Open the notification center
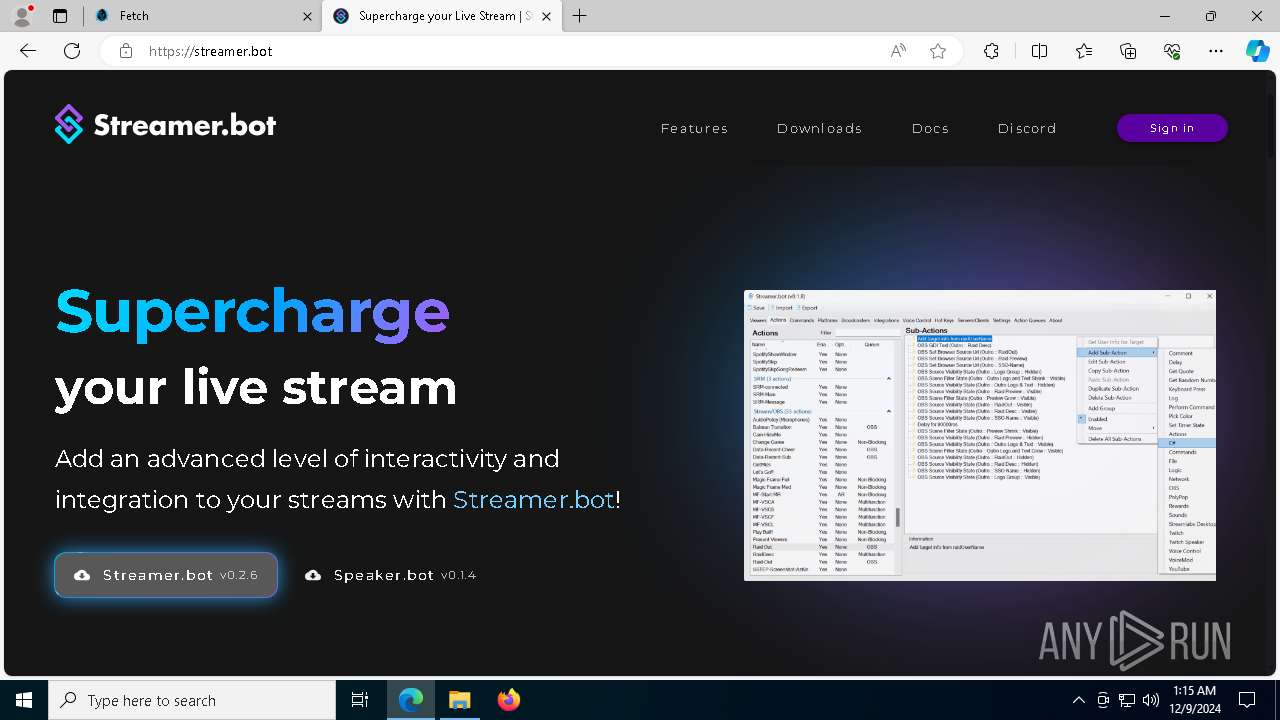The image size is (1280, 720). point(1247,700)
